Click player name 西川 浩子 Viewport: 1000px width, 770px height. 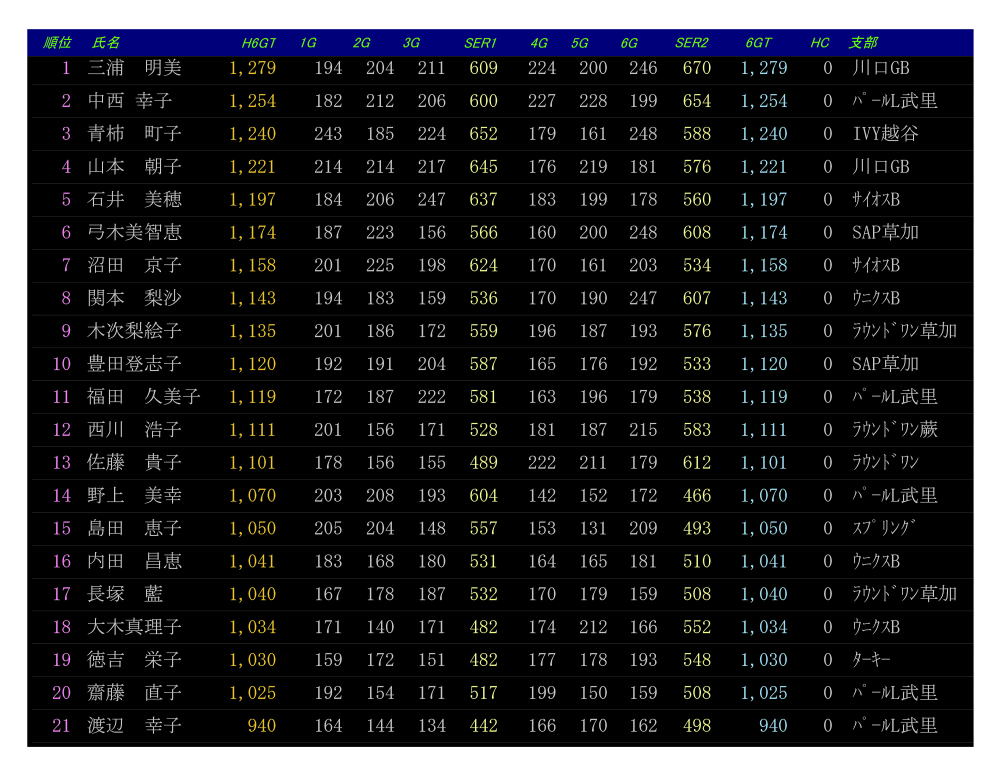point(135,429)
